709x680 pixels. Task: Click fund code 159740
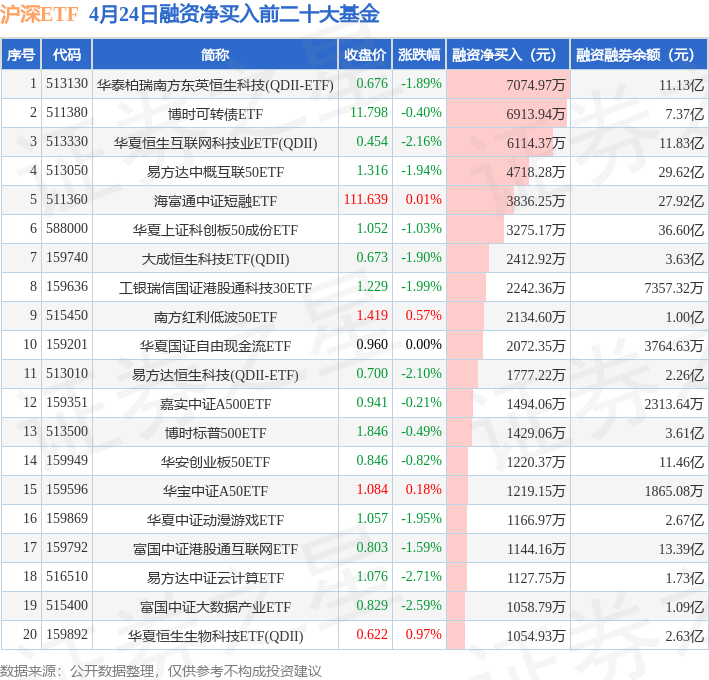coord(67,257)
